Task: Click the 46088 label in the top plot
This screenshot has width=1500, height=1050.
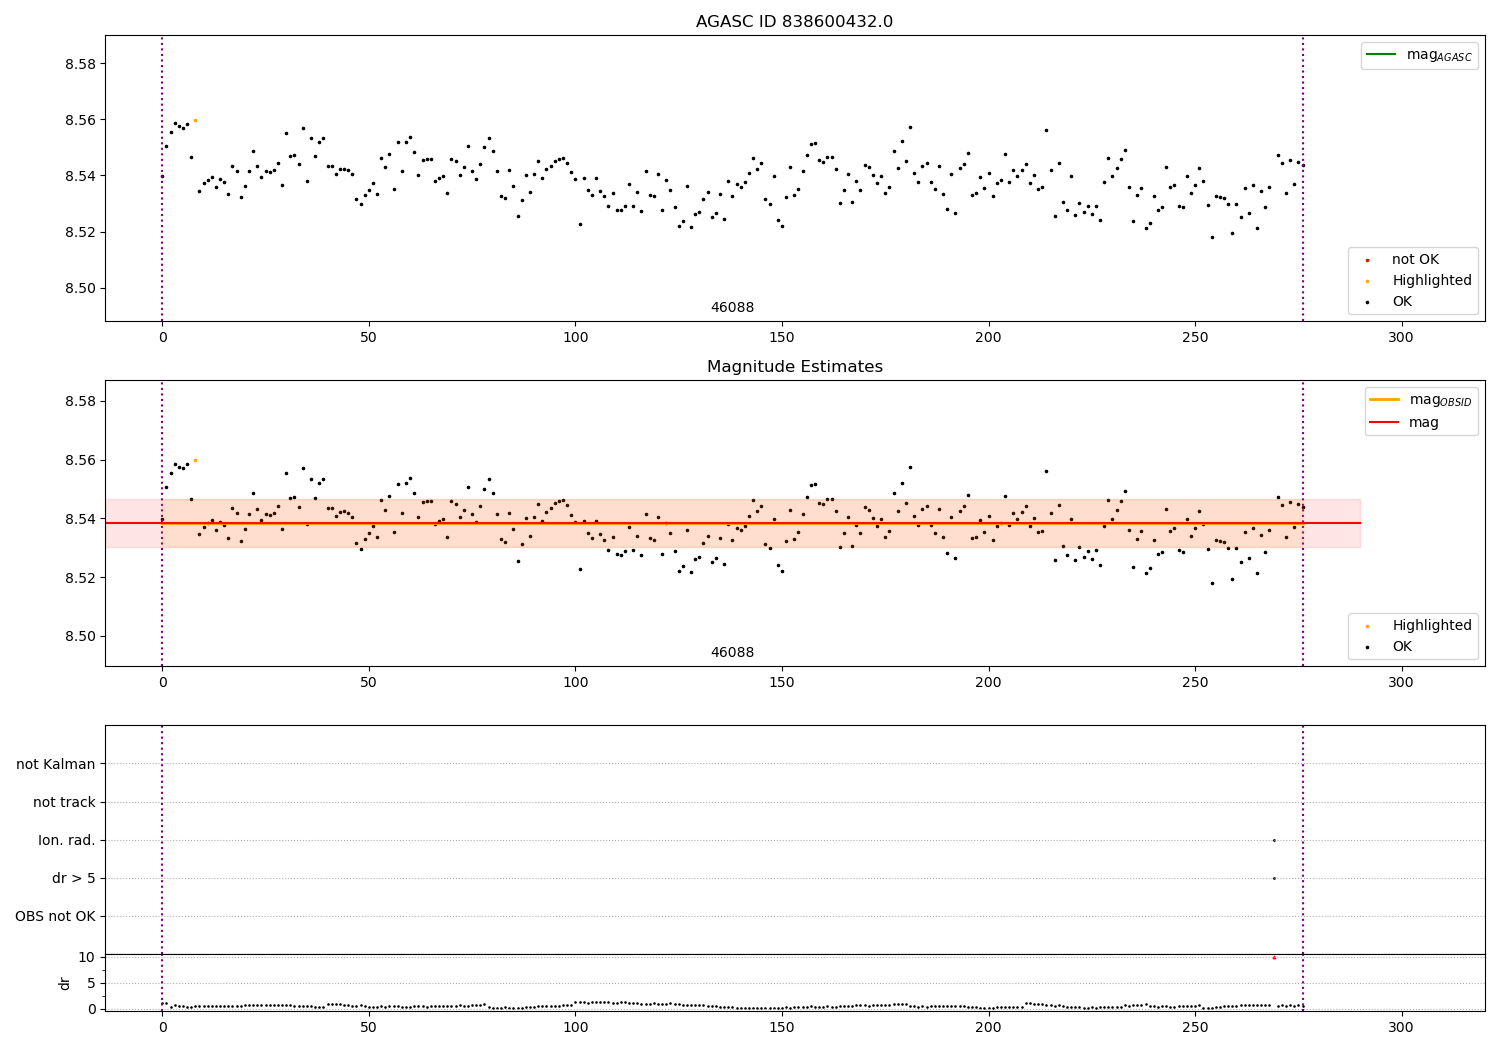Action: [x=732, y=308]
